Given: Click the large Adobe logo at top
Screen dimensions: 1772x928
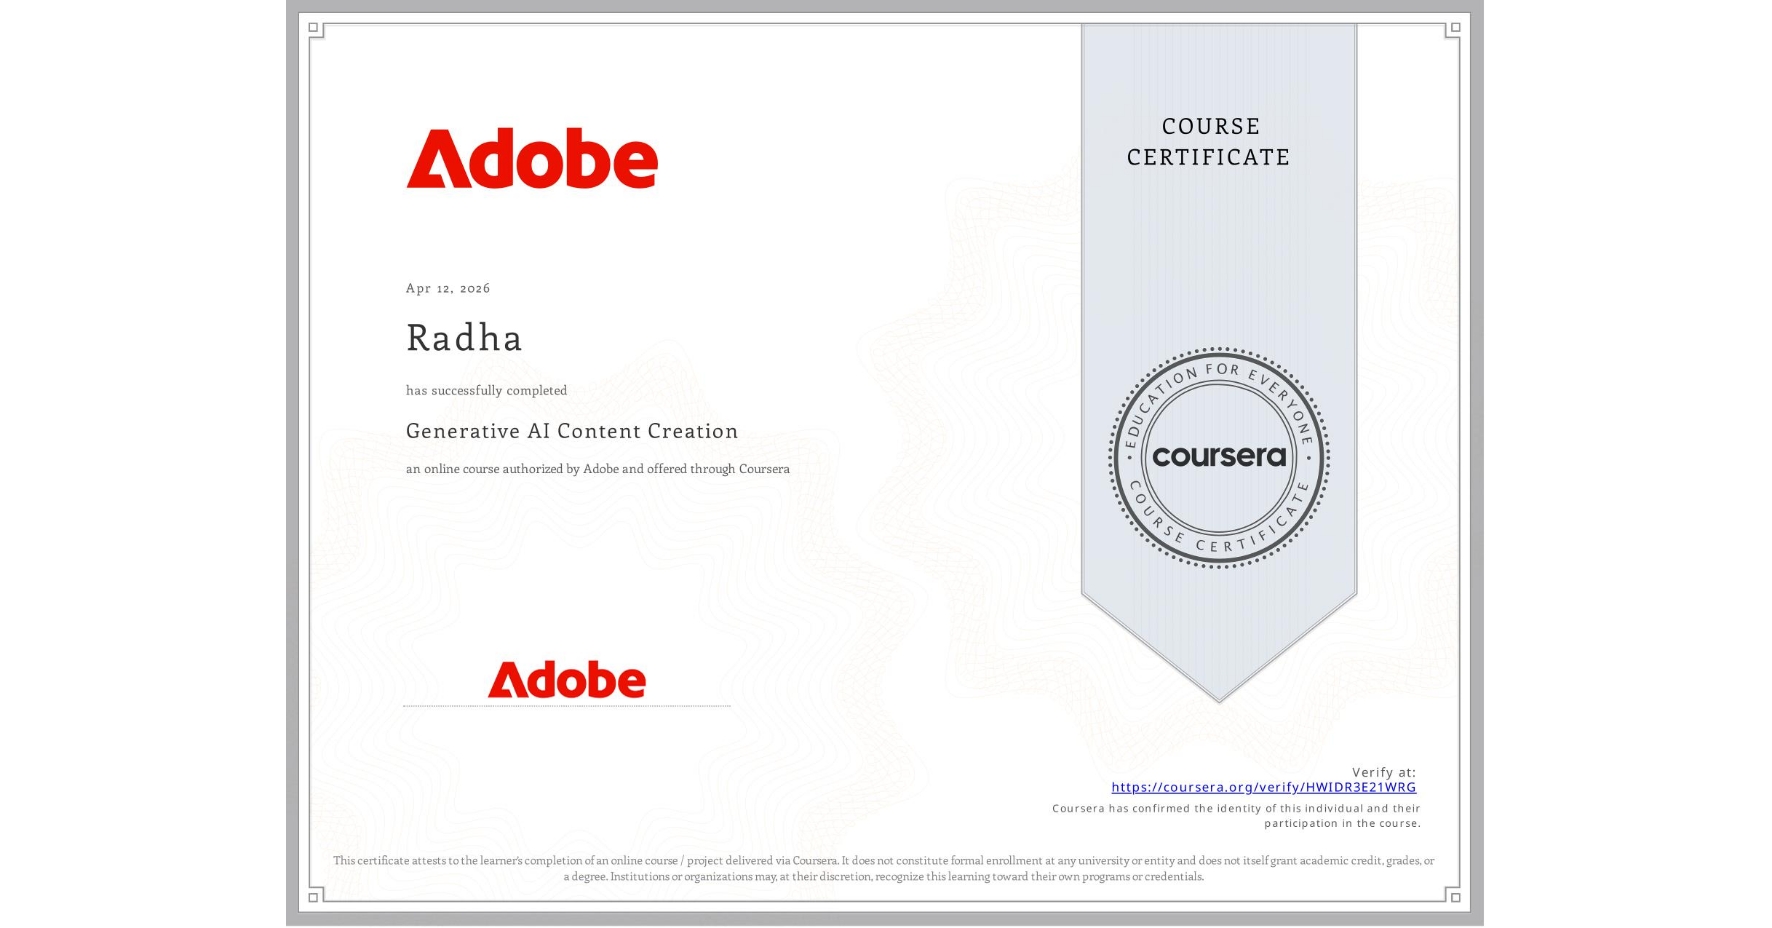Looking at the screenshot, I should 532,158.
